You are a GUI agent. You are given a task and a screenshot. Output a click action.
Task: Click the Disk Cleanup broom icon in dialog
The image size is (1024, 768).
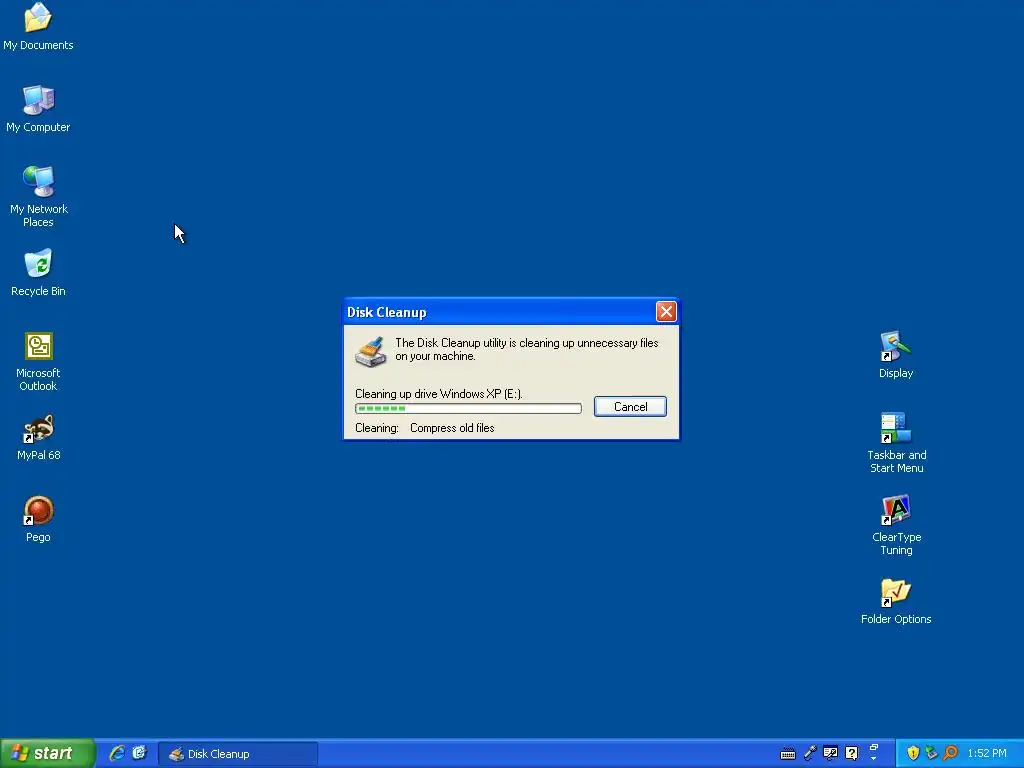coord(370,351)
